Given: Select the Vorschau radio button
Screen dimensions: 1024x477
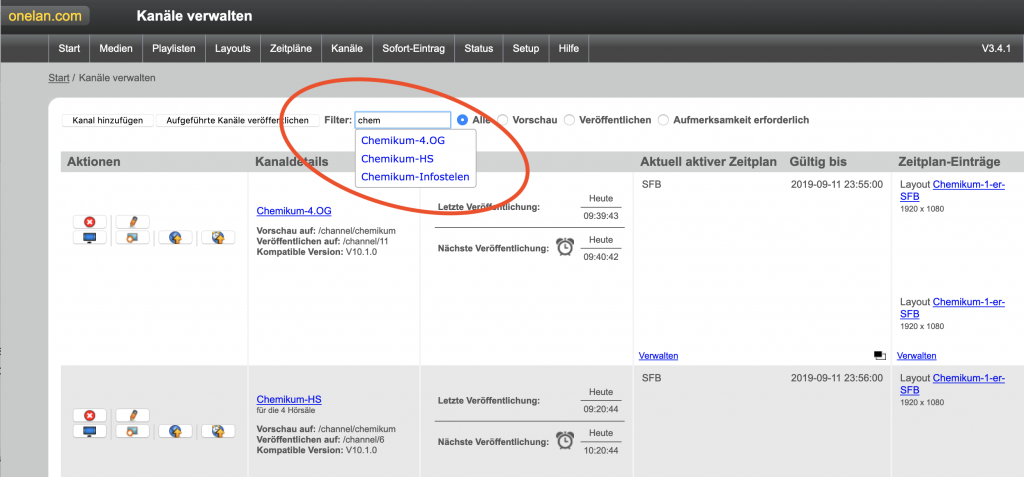Looking at the screenshot, I should 503,120.
